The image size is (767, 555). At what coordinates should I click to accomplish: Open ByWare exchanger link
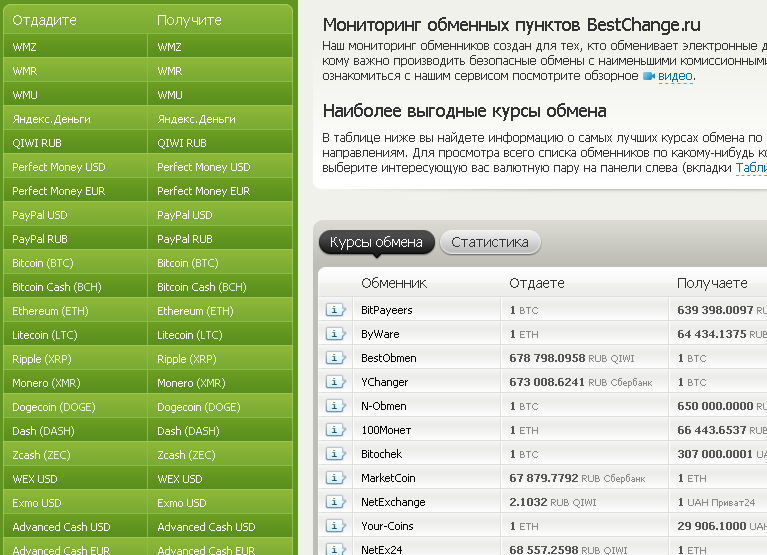380,334
